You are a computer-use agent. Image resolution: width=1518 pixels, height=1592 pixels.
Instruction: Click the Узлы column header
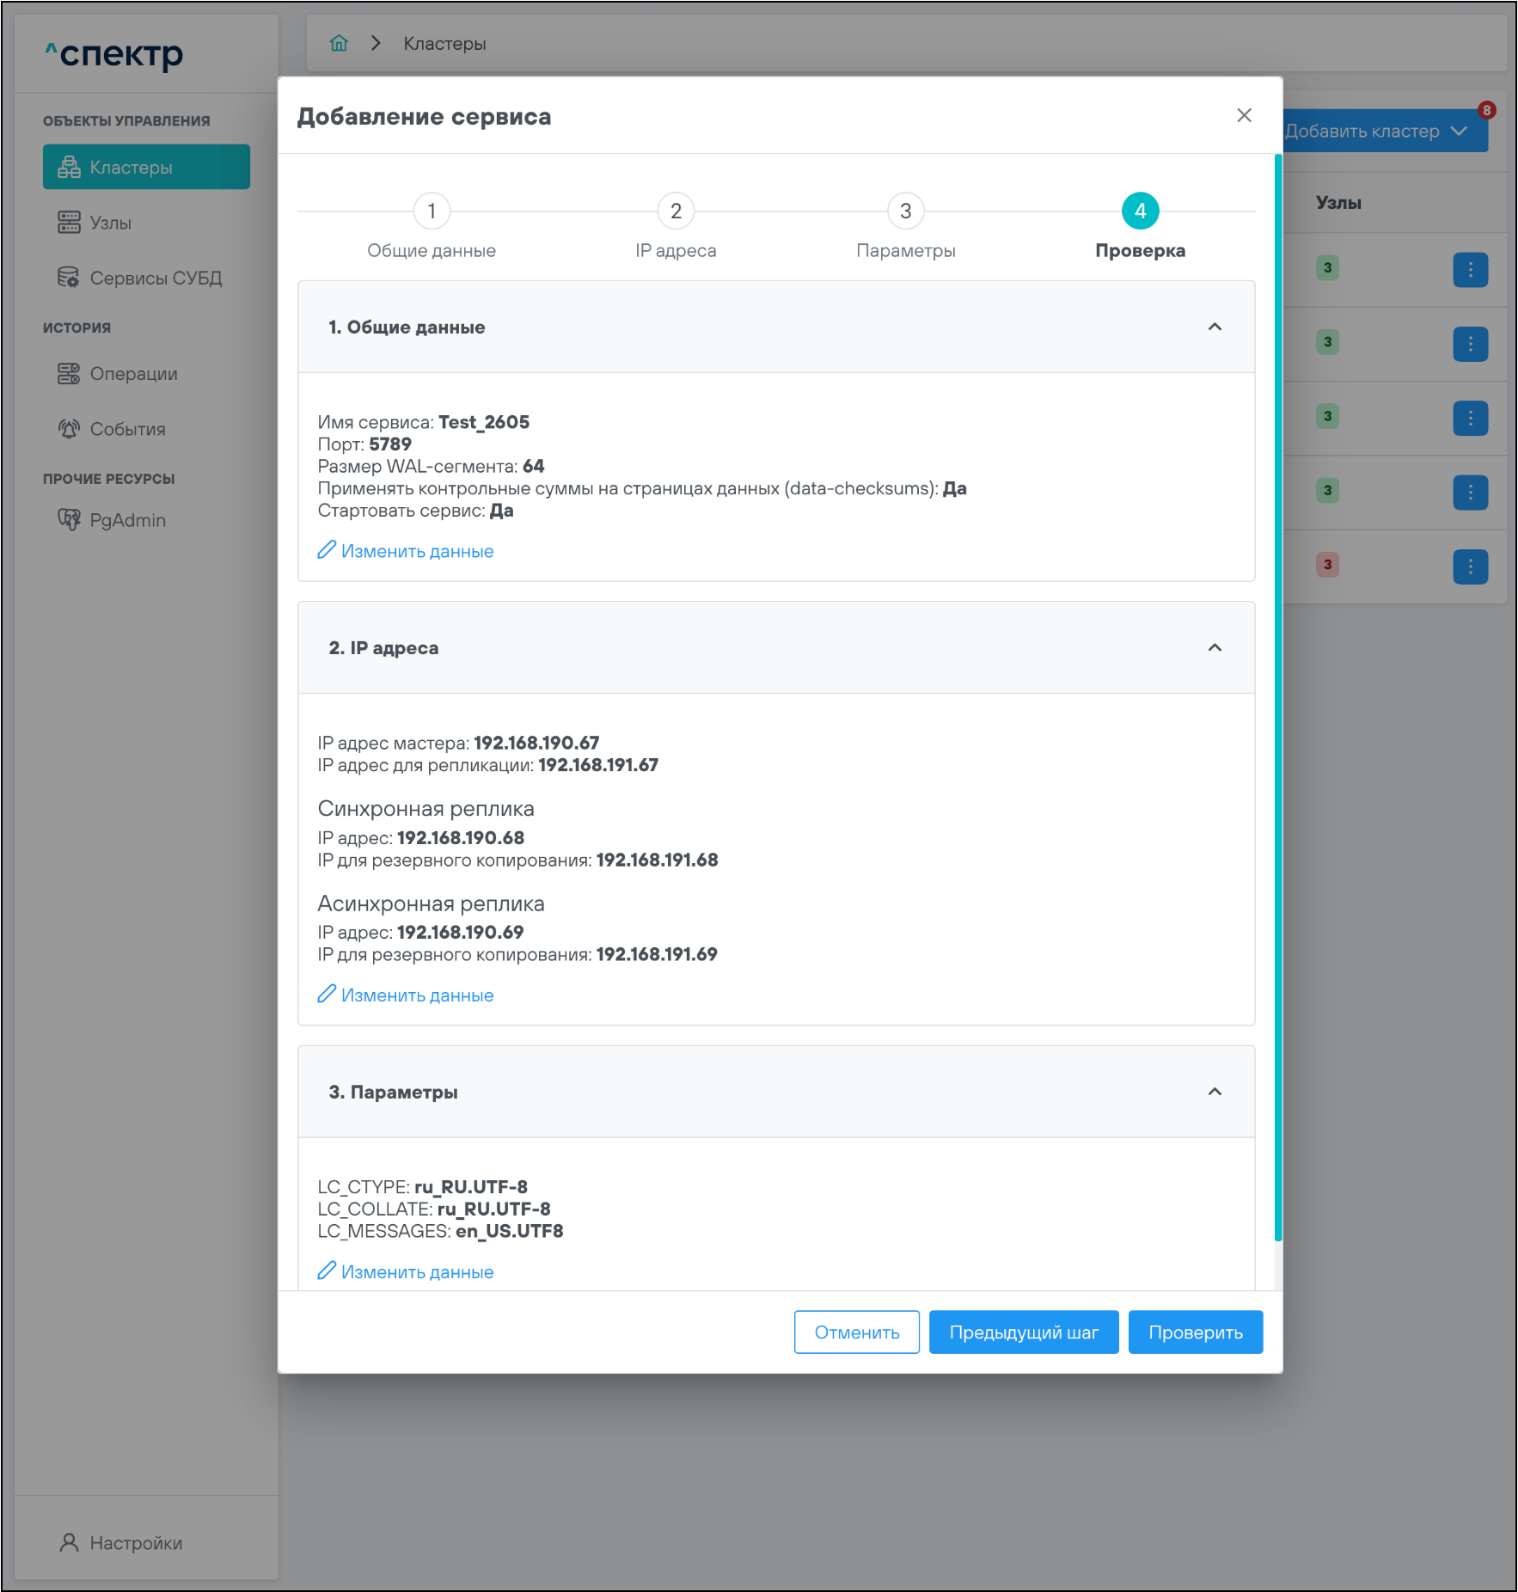(x=1338, y=203)
